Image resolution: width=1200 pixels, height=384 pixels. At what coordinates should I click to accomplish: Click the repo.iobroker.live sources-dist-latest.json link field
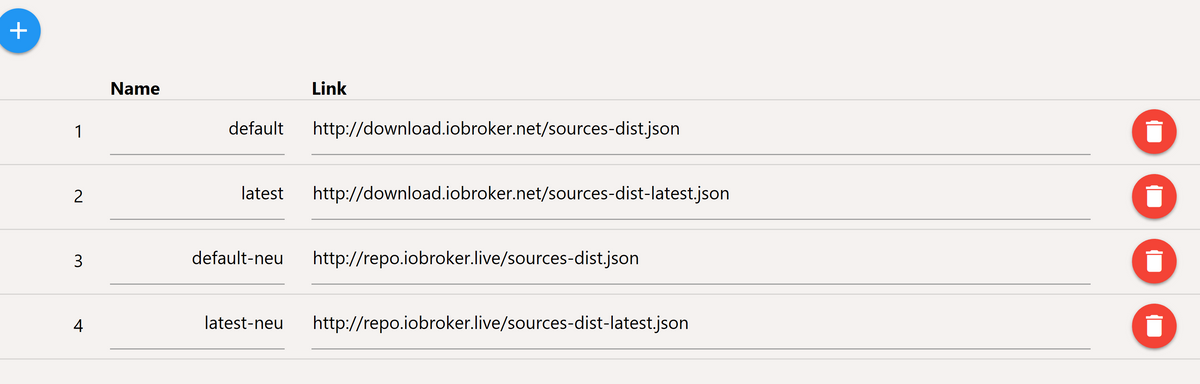pyautogui.click(x=701, y=325)
